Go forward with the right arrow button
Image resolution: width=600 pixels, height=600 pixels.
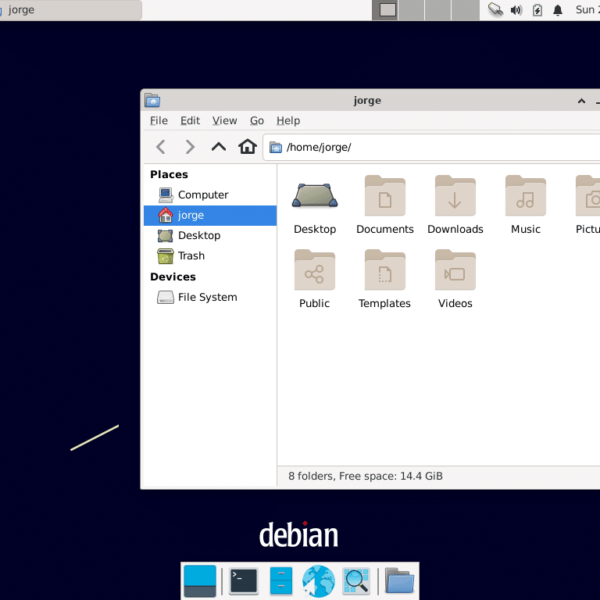190,147
